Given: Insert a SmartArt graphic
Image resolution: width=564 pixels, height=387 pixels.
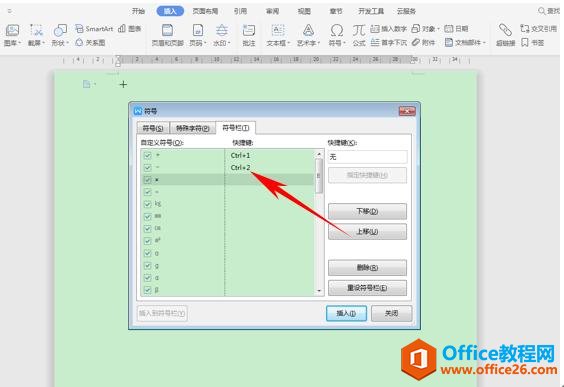Looking at the screenshot, I should 94,29.
